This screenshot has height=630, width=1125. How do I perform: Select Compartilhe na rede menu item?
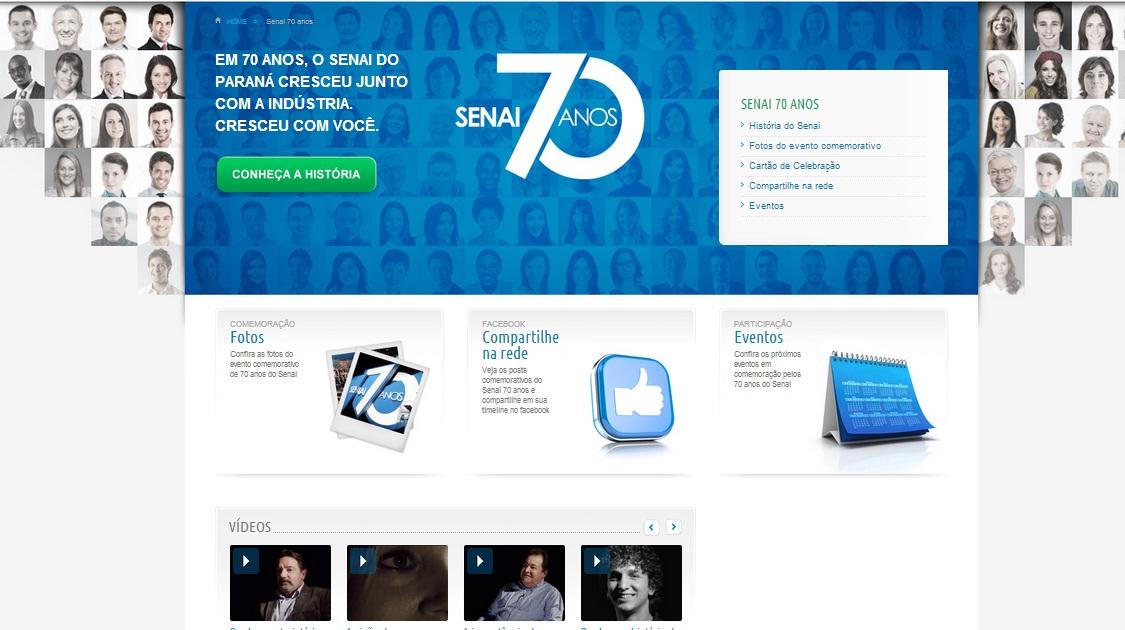pos(791,186)
